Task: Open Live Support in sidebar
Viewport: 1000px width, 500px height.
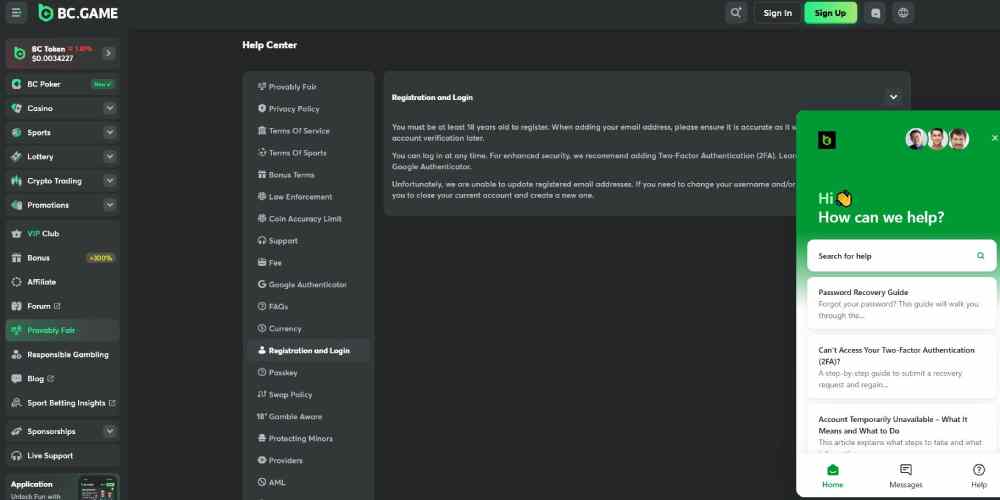Action: (x=50, y=456)
